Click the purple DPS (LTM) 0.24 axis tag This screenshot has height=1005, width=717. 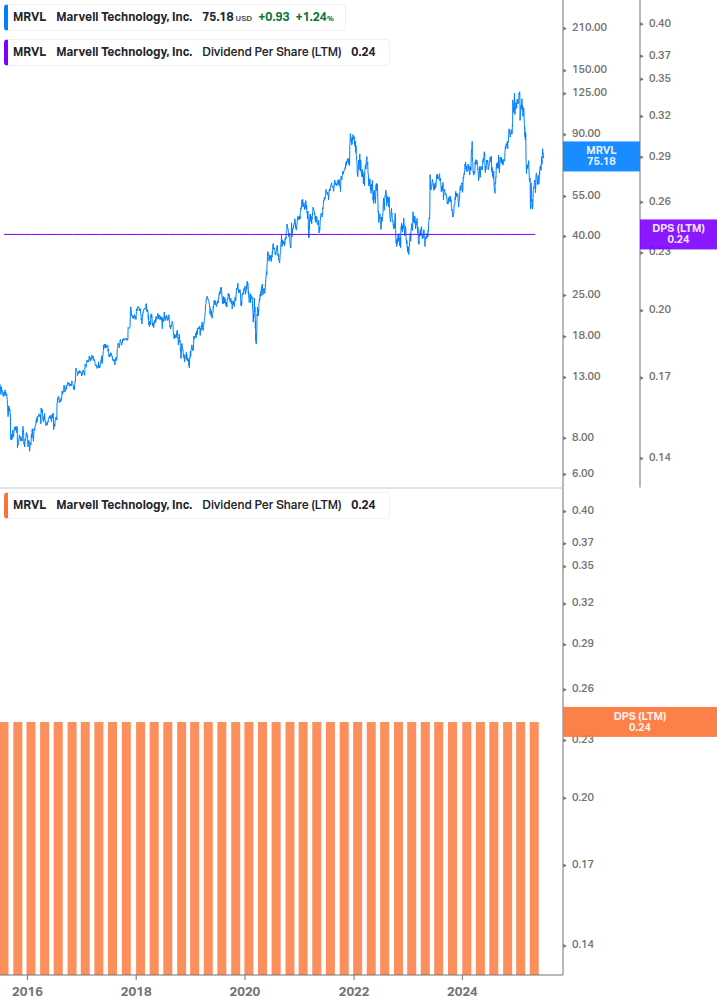click(x=678, y=234)
